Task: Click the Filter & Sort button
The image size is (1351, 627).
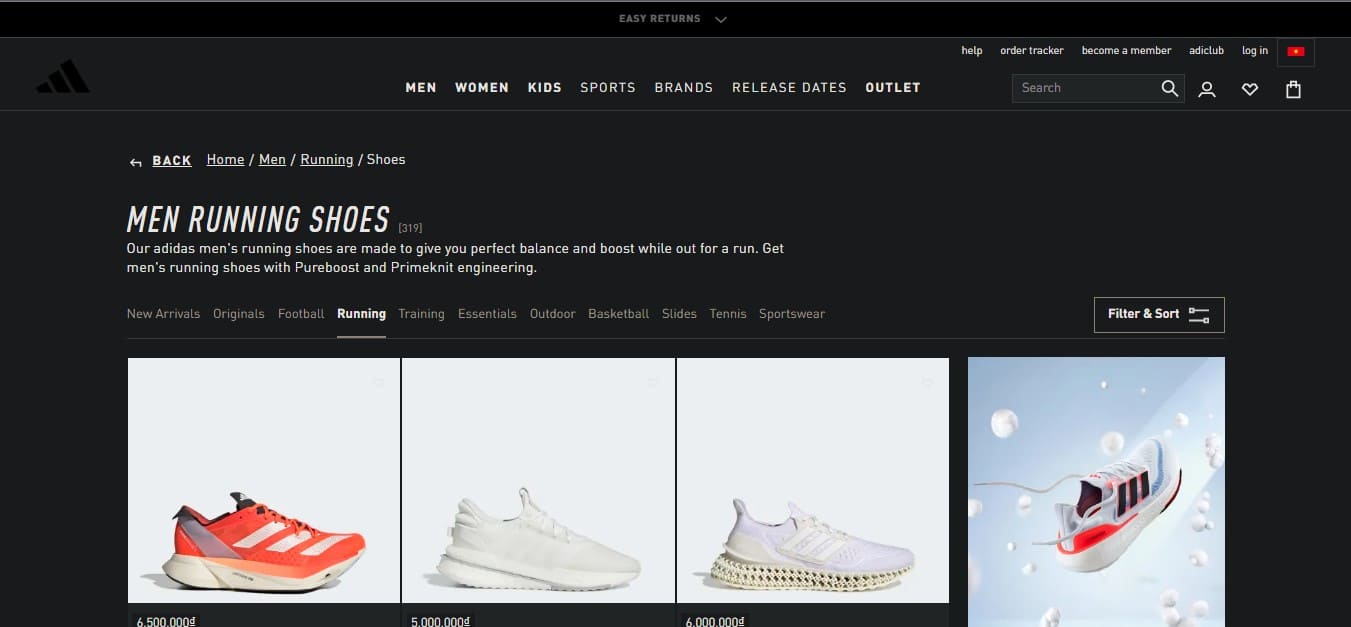Action: coord(1158,314)
